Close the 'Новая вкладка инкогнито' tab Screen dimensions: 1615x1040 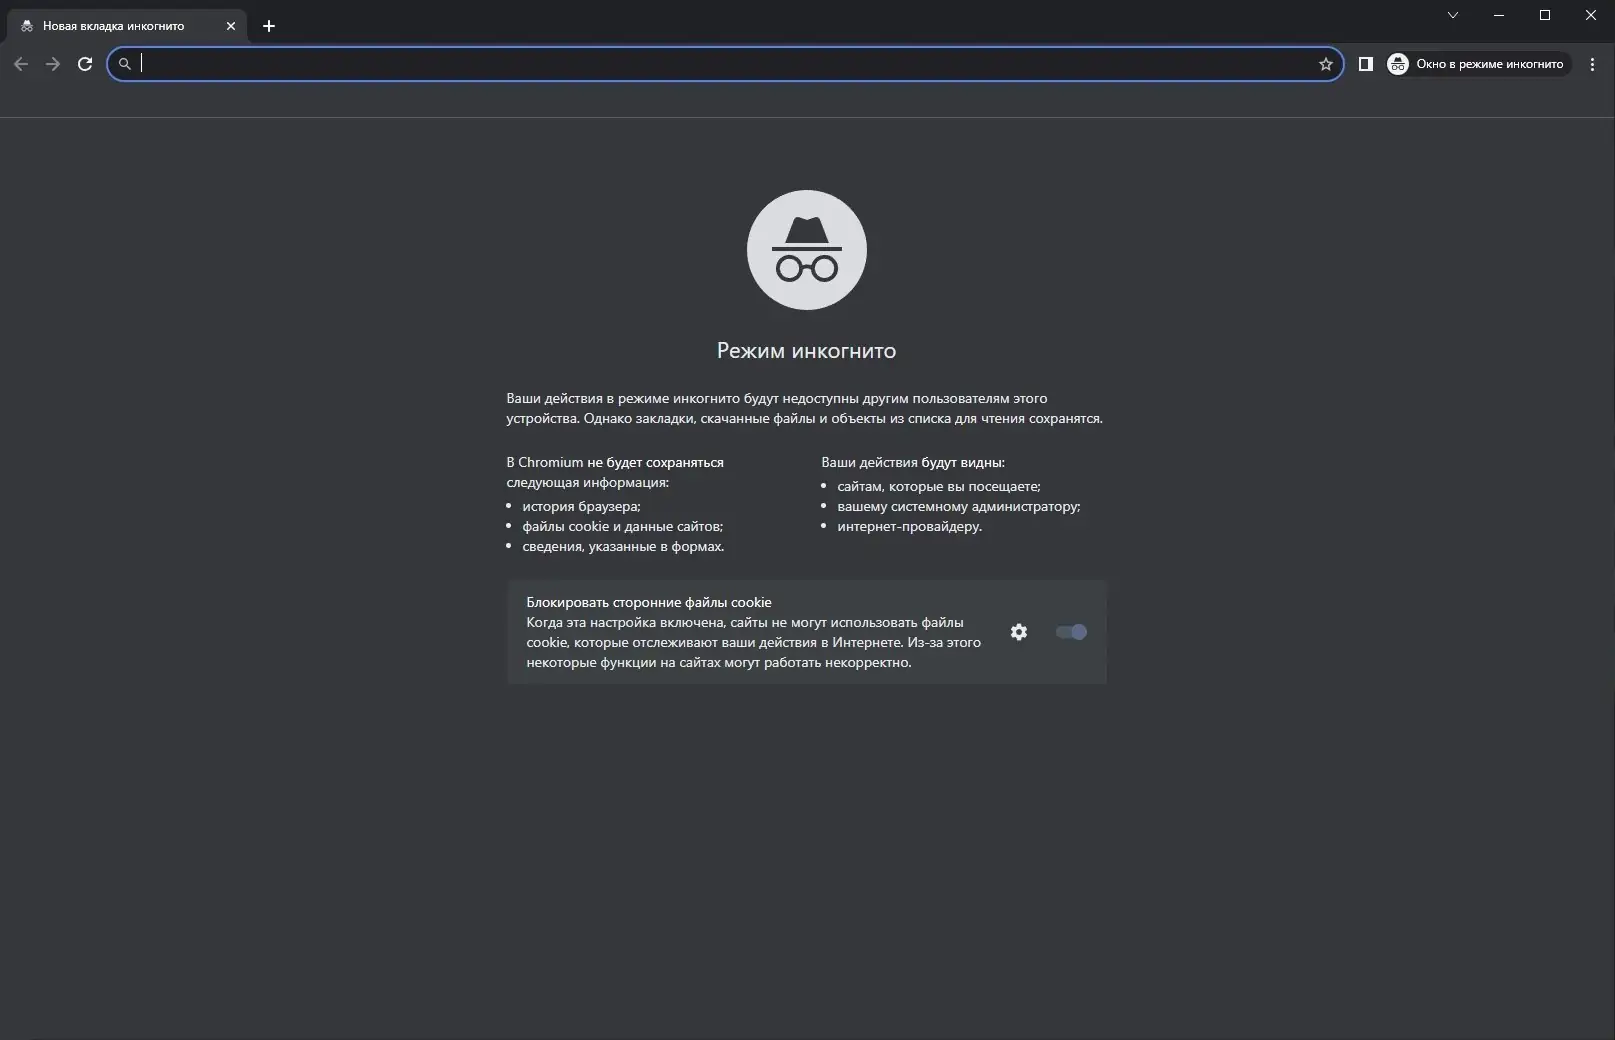click(x=231, y=26)
